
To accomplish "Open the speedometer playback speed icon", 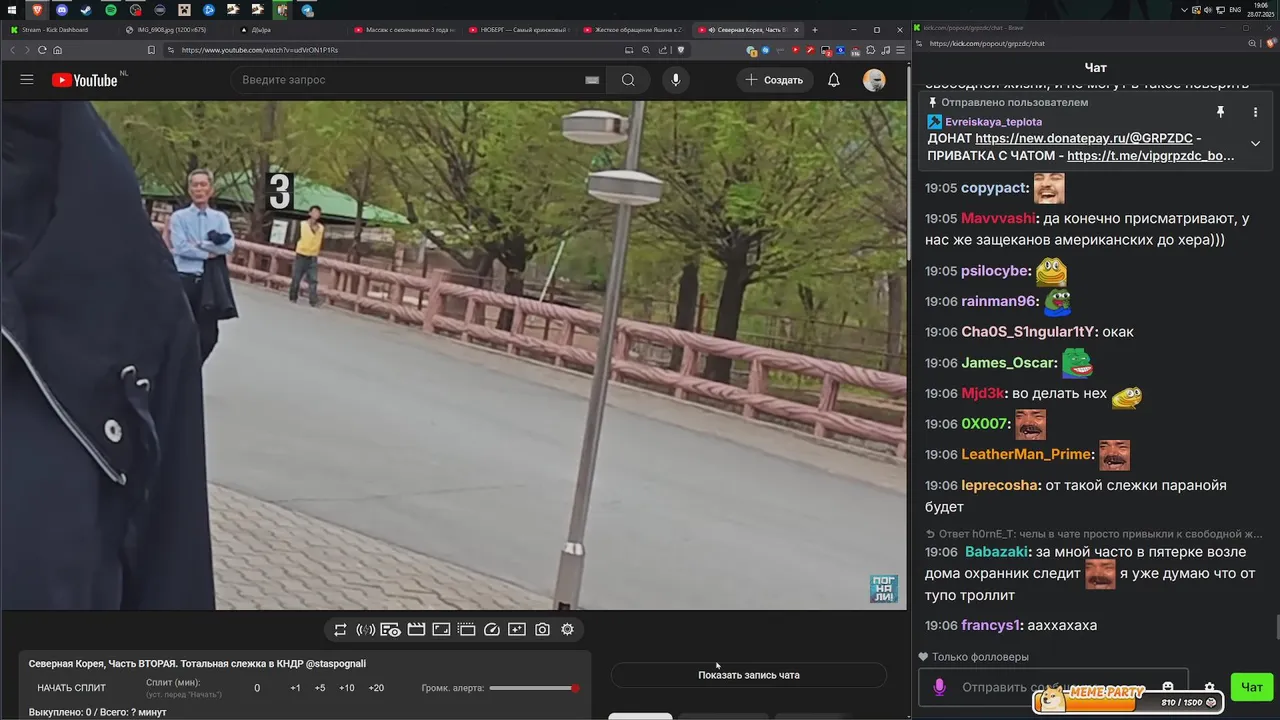I will (x=491, y=629).
